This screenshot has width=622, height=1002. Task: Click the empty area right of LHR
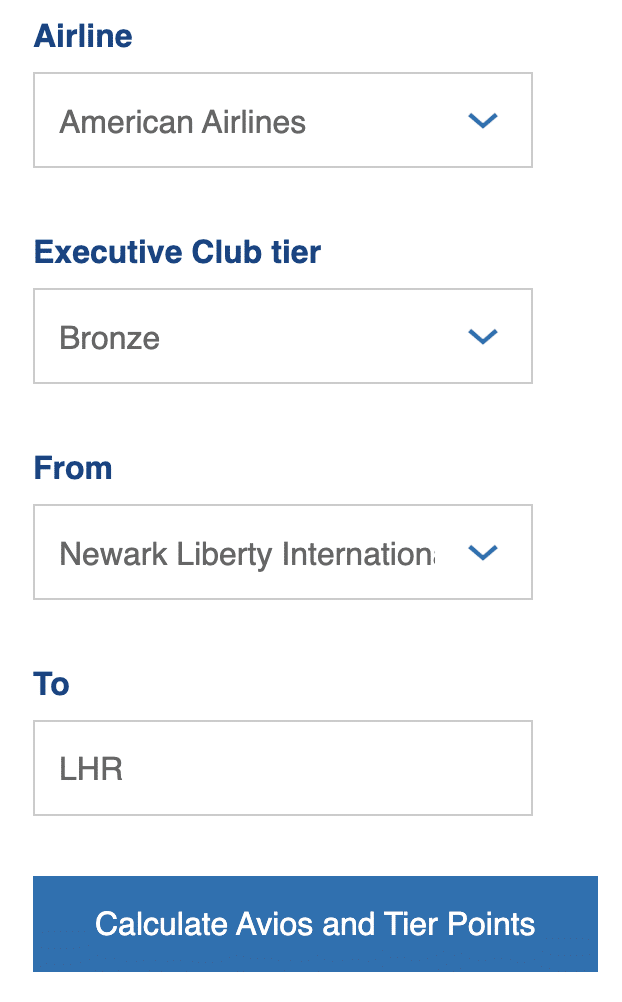350,769
